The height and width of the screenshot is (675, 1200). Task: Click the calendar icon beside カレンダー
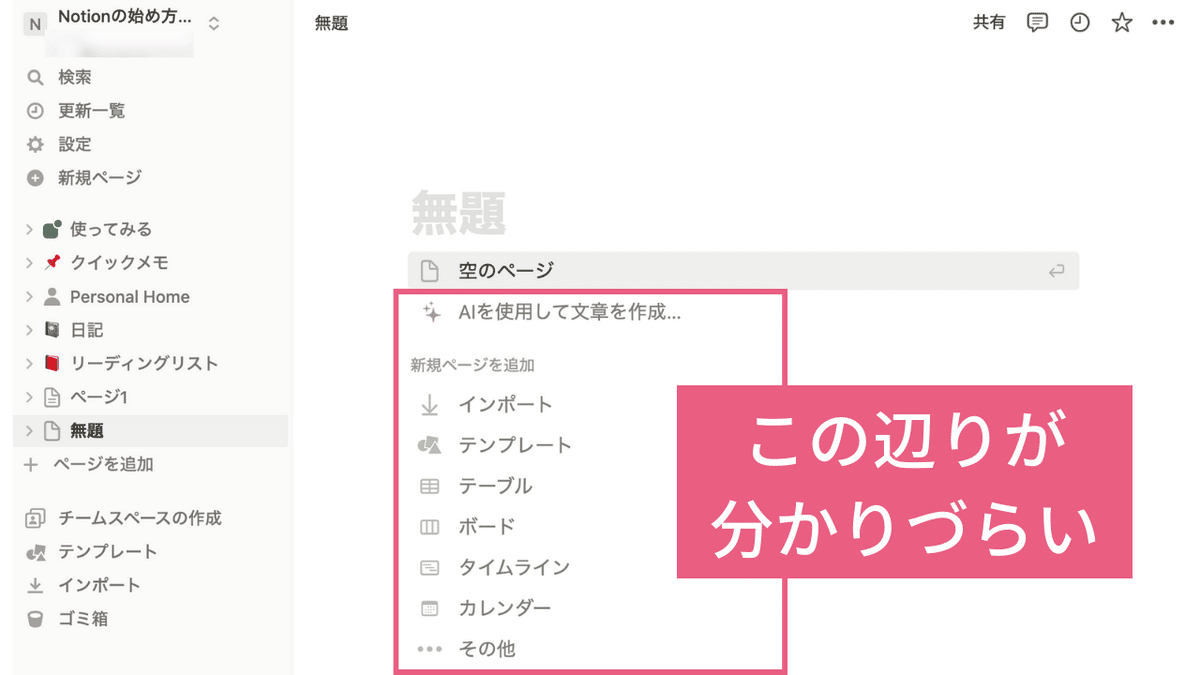click(x=430, y=608)
